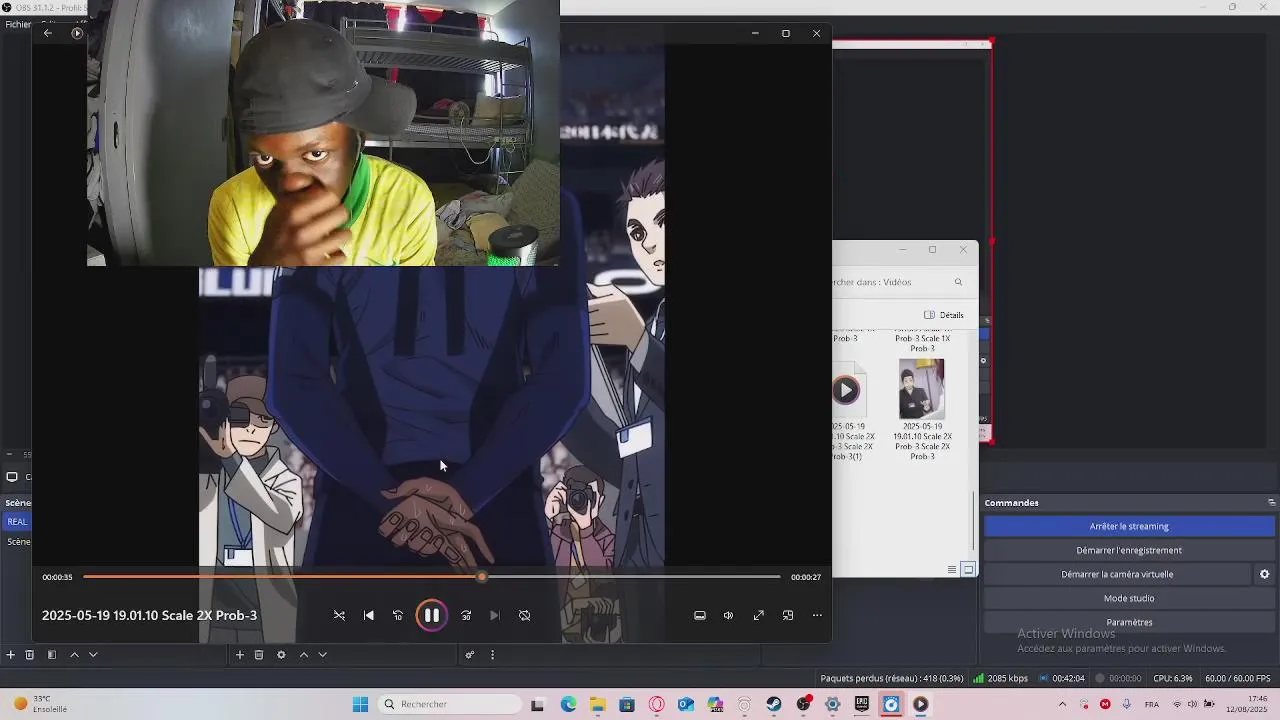The image size is (1280, 720).
Task: Switch the video to full screen
Action: click(759, 616)
